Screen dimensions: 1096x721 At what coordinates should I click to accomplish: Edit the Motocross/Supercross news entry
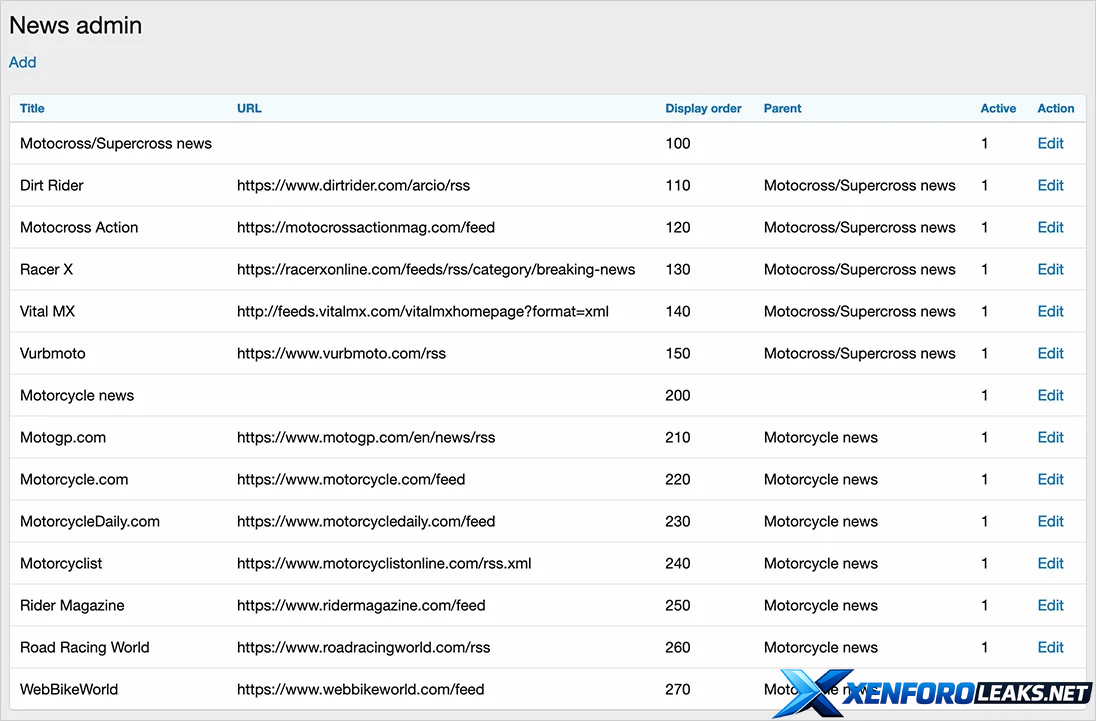(1050, 143)
